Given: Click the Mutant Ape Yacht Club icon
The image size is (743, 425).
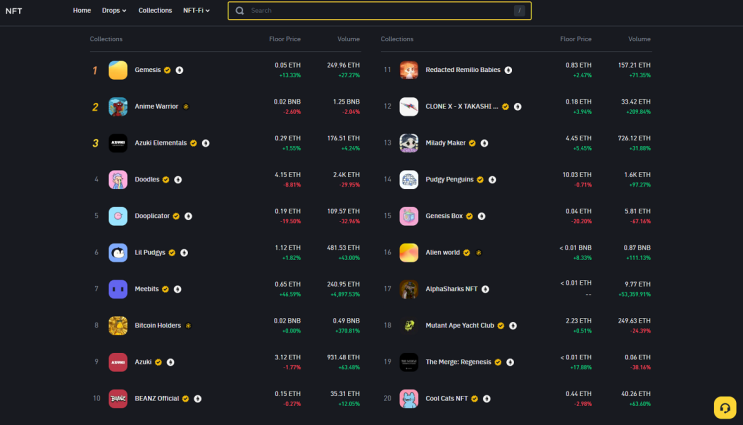Looking at the screenshot, I should pos(409,326).
